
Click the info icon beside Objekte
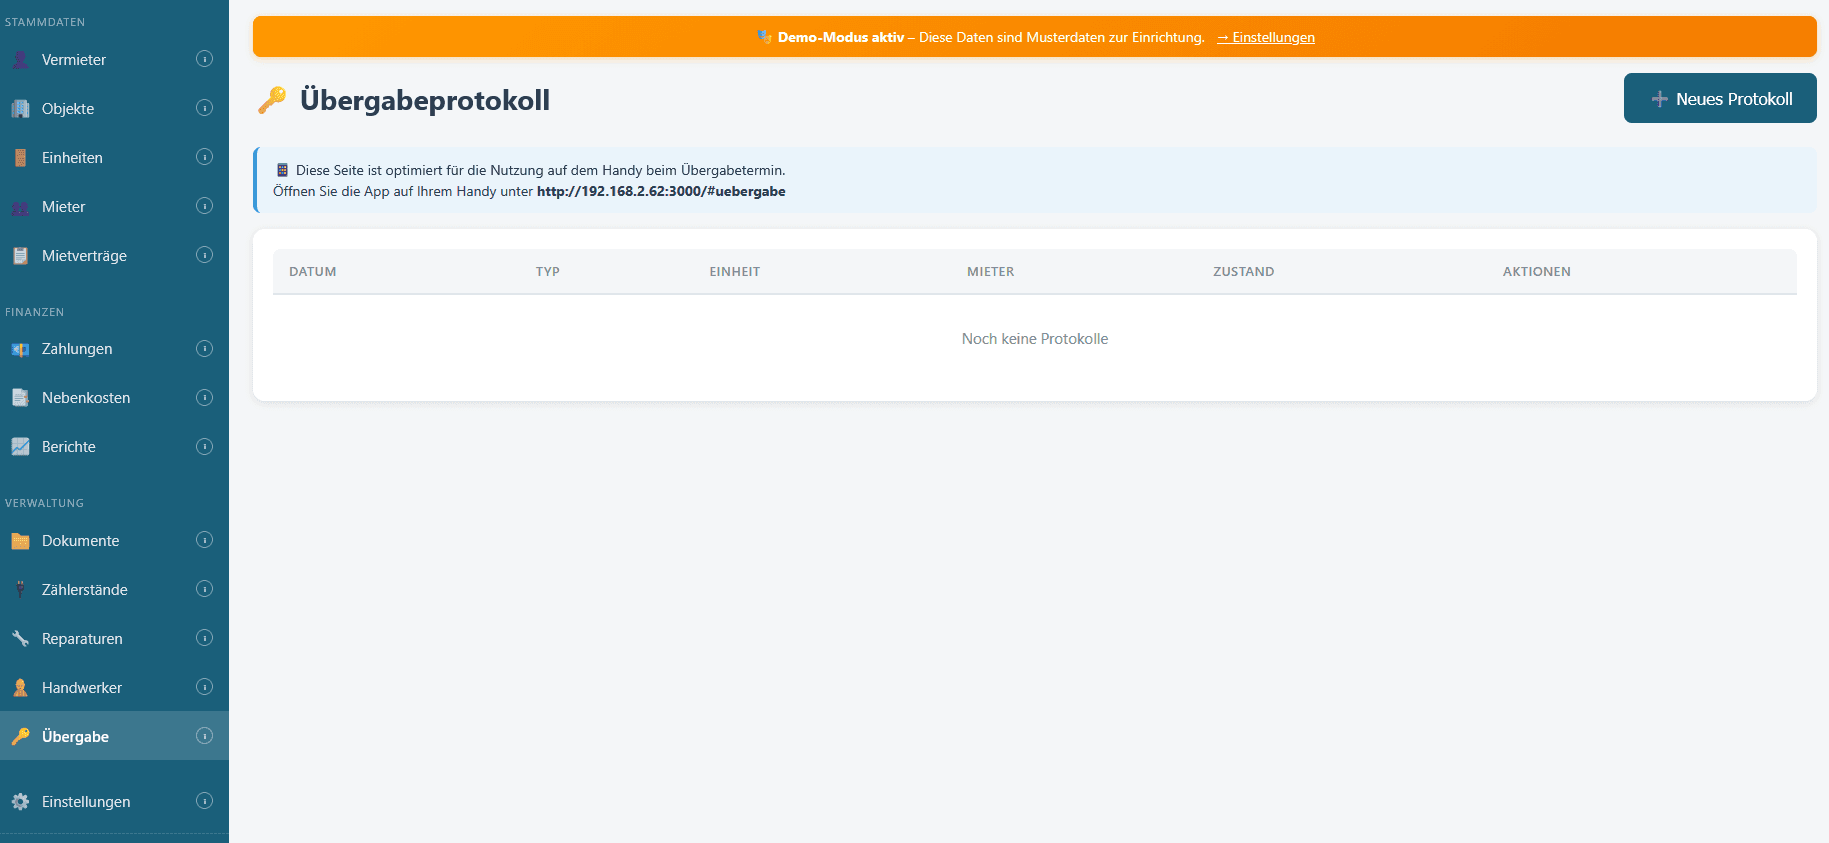tap(204, 108)
